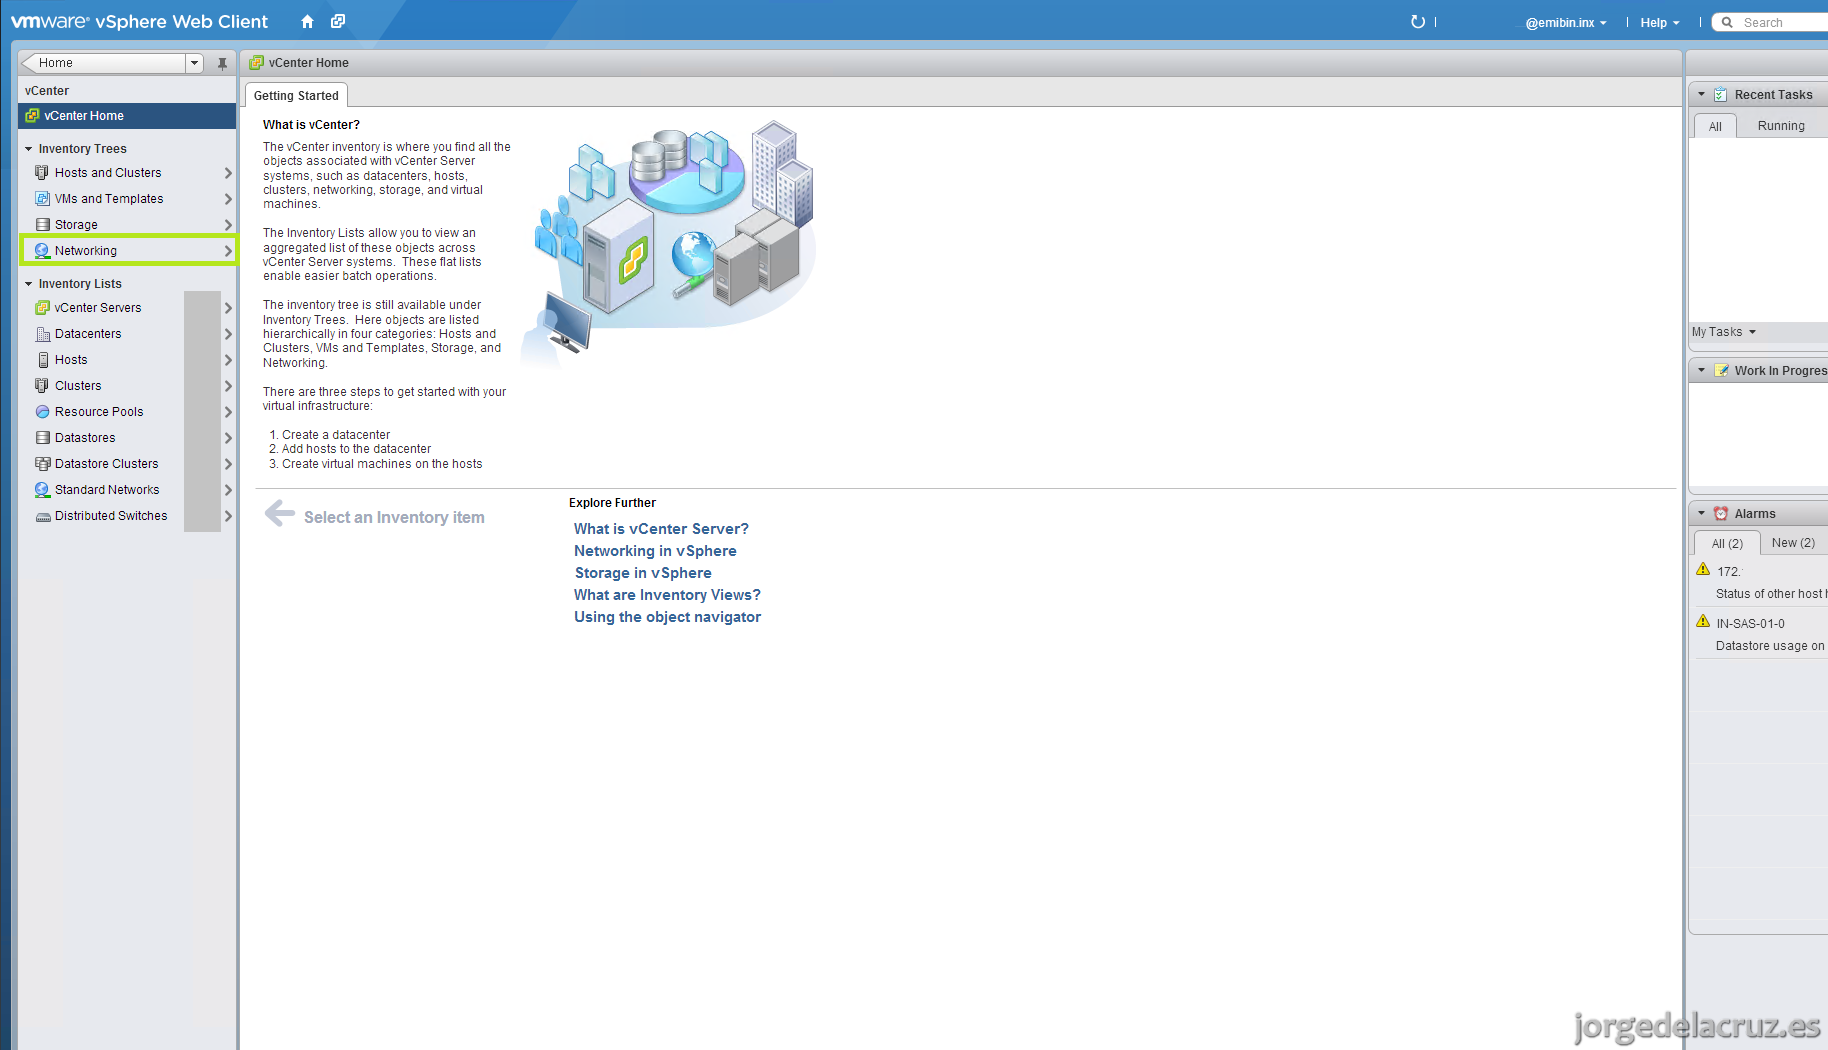Go back using the Home navigator button

(103, 63)
